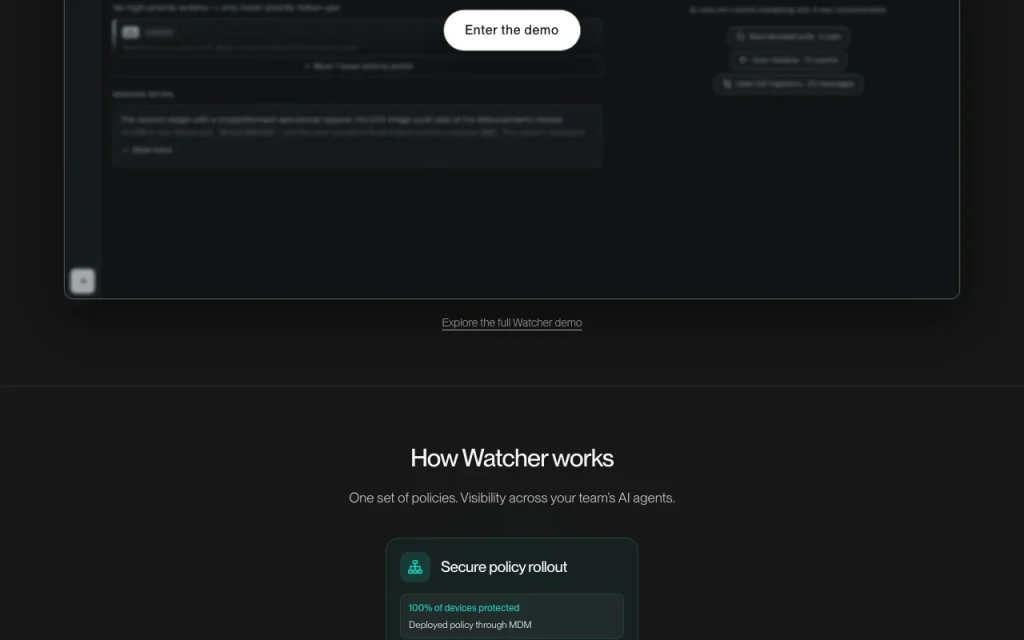1024x640 pixels.
Task: Click the blurred View timeline button
Action: coord(788,60)
